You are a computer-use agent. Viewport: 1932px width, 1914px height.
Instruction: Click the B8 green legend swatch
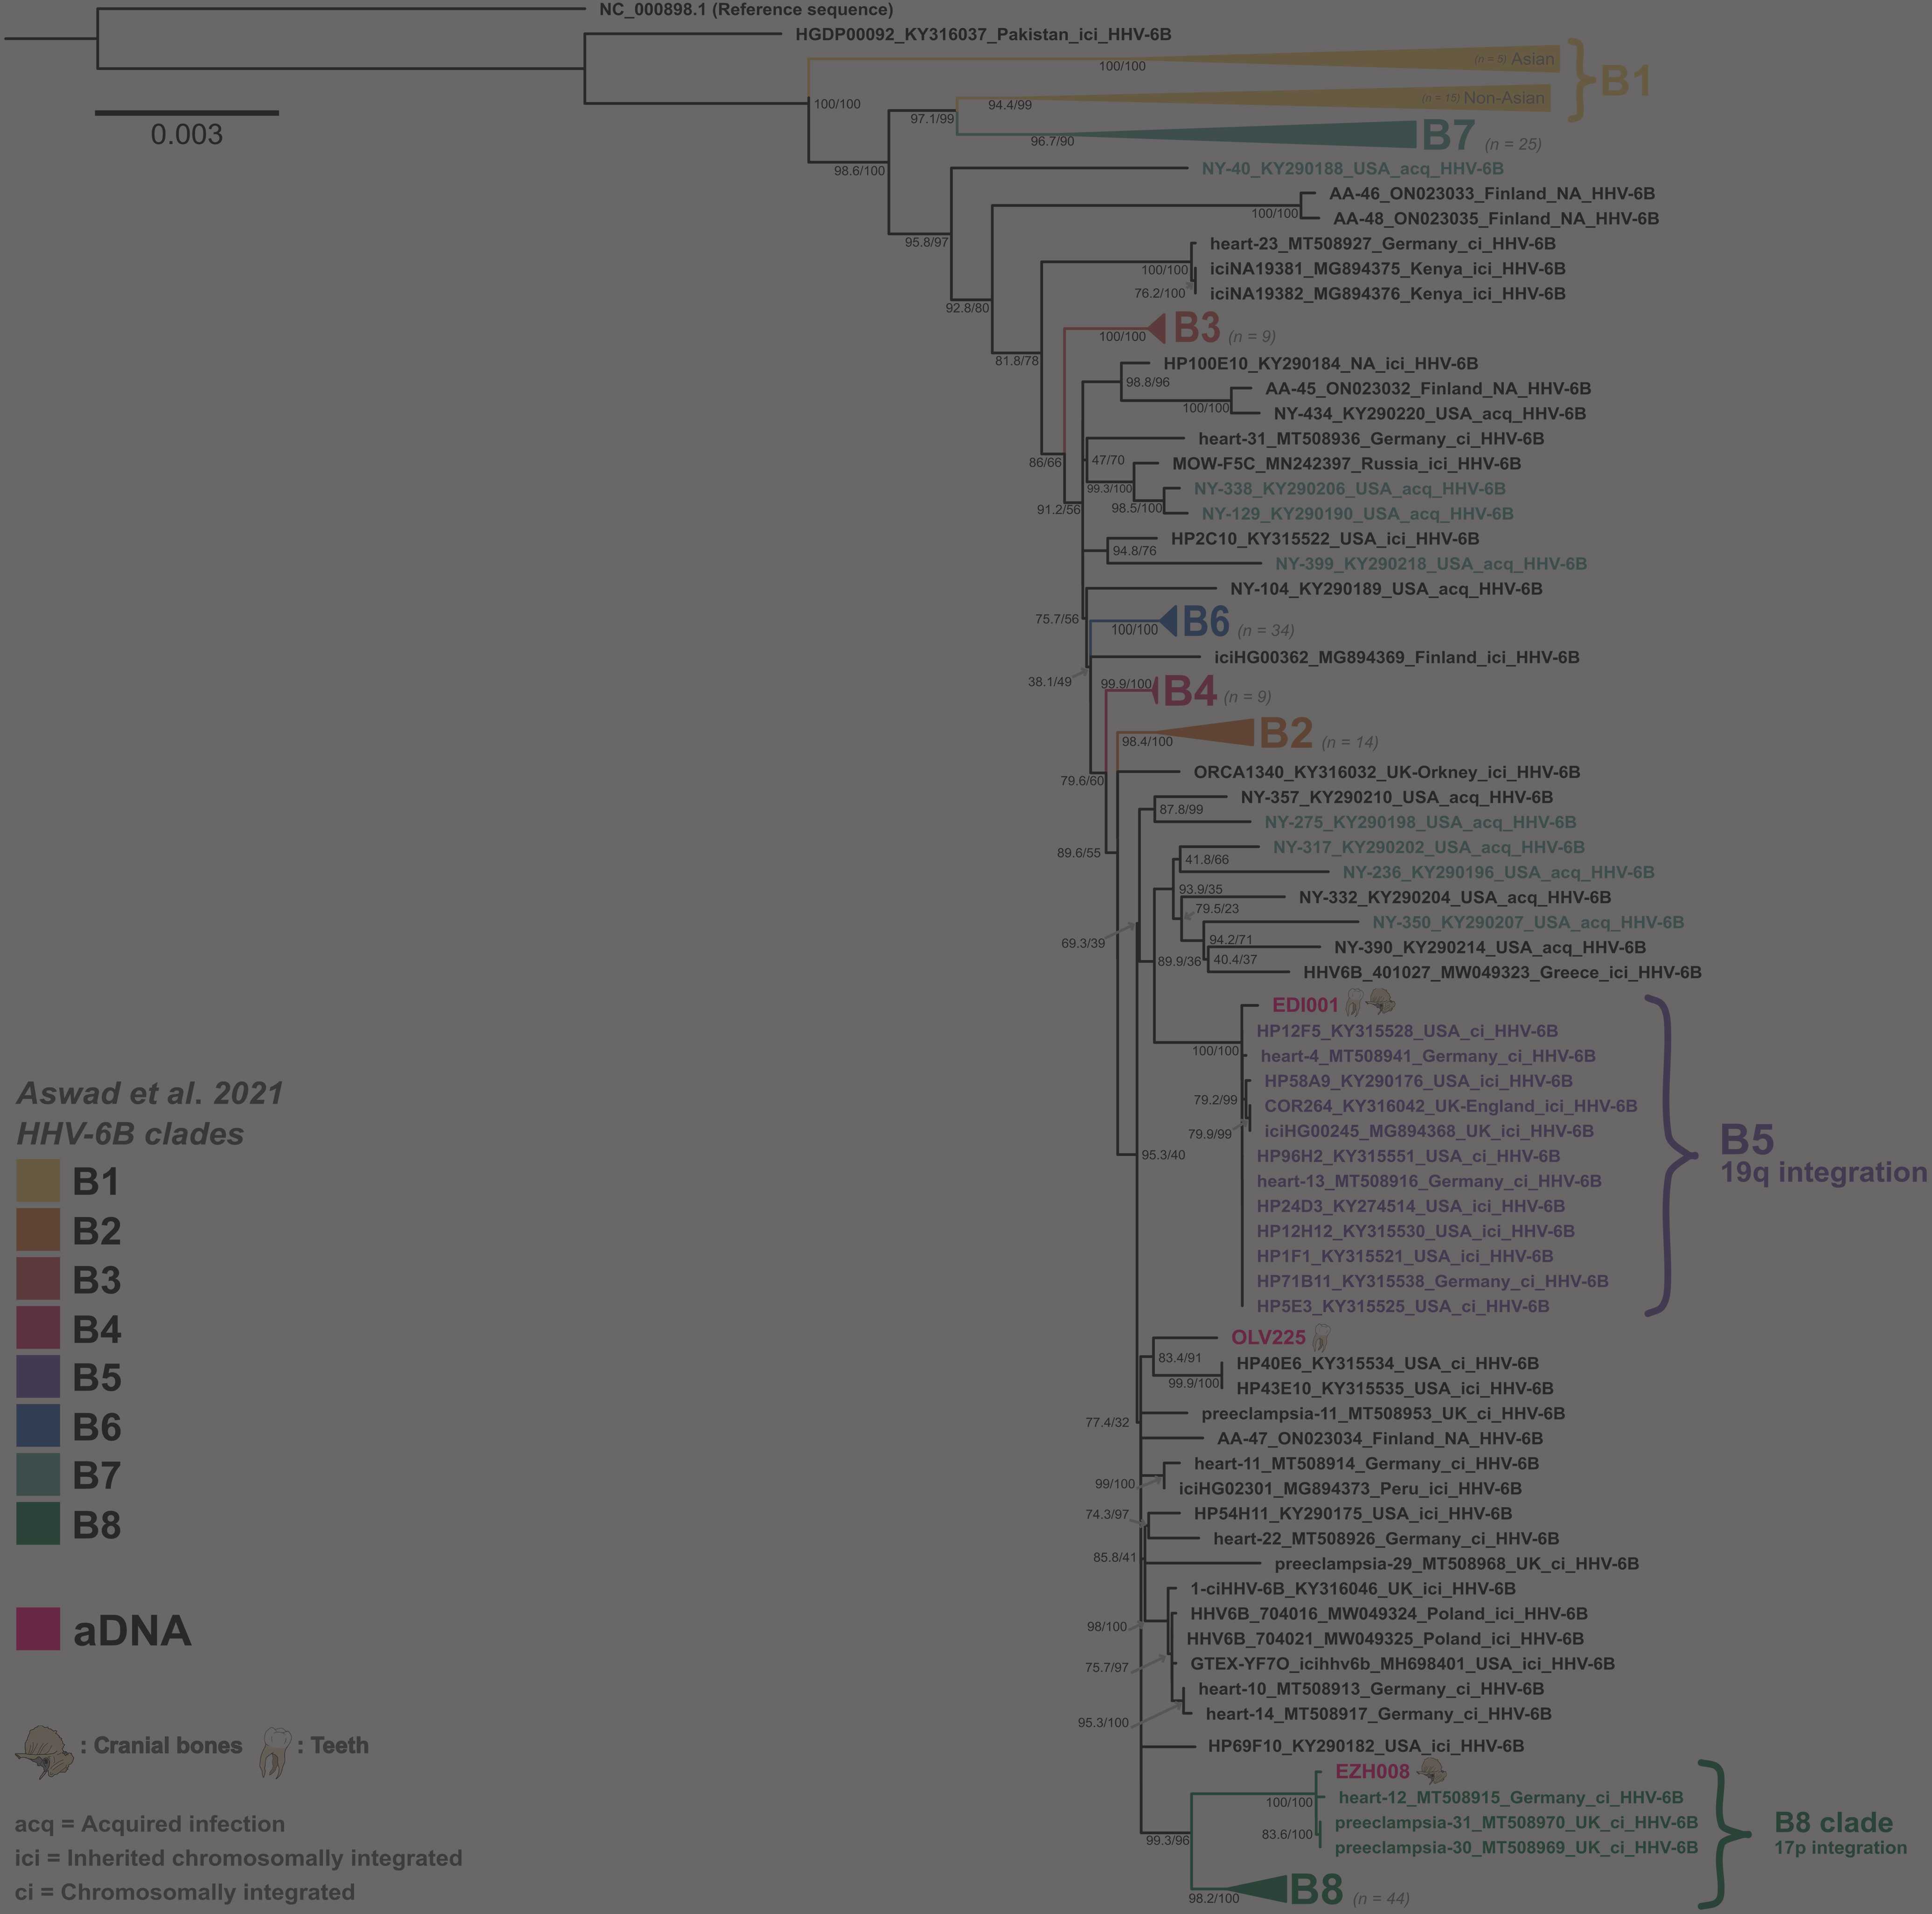click(38, 1524)
